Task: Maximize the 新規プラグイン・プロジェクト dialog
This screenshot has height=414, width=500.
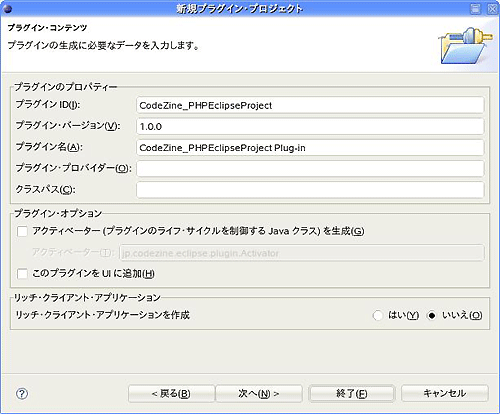Action: pyautogui.click(x=476, y=9)
